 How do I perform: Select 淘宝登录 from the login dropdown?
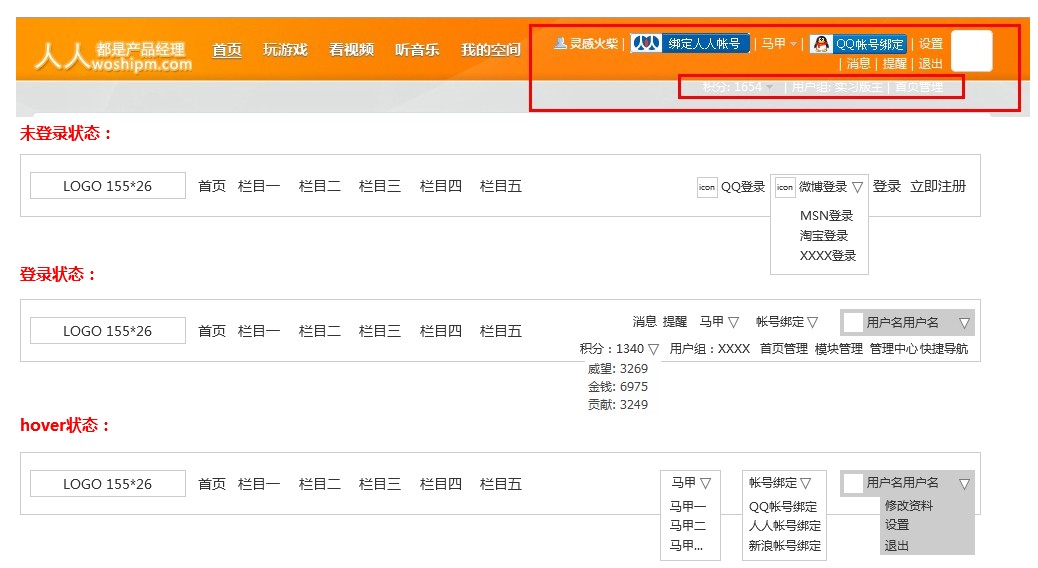click(824, 235)
